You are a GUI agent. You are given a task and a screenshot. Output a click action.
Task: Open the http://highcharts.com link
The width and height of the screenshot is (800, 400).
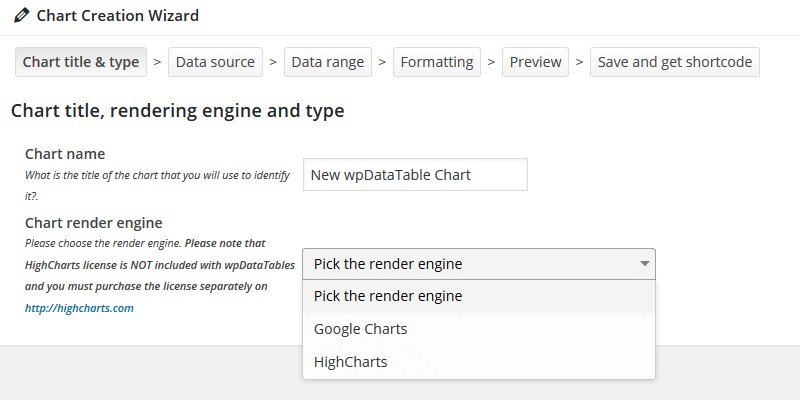79,308
